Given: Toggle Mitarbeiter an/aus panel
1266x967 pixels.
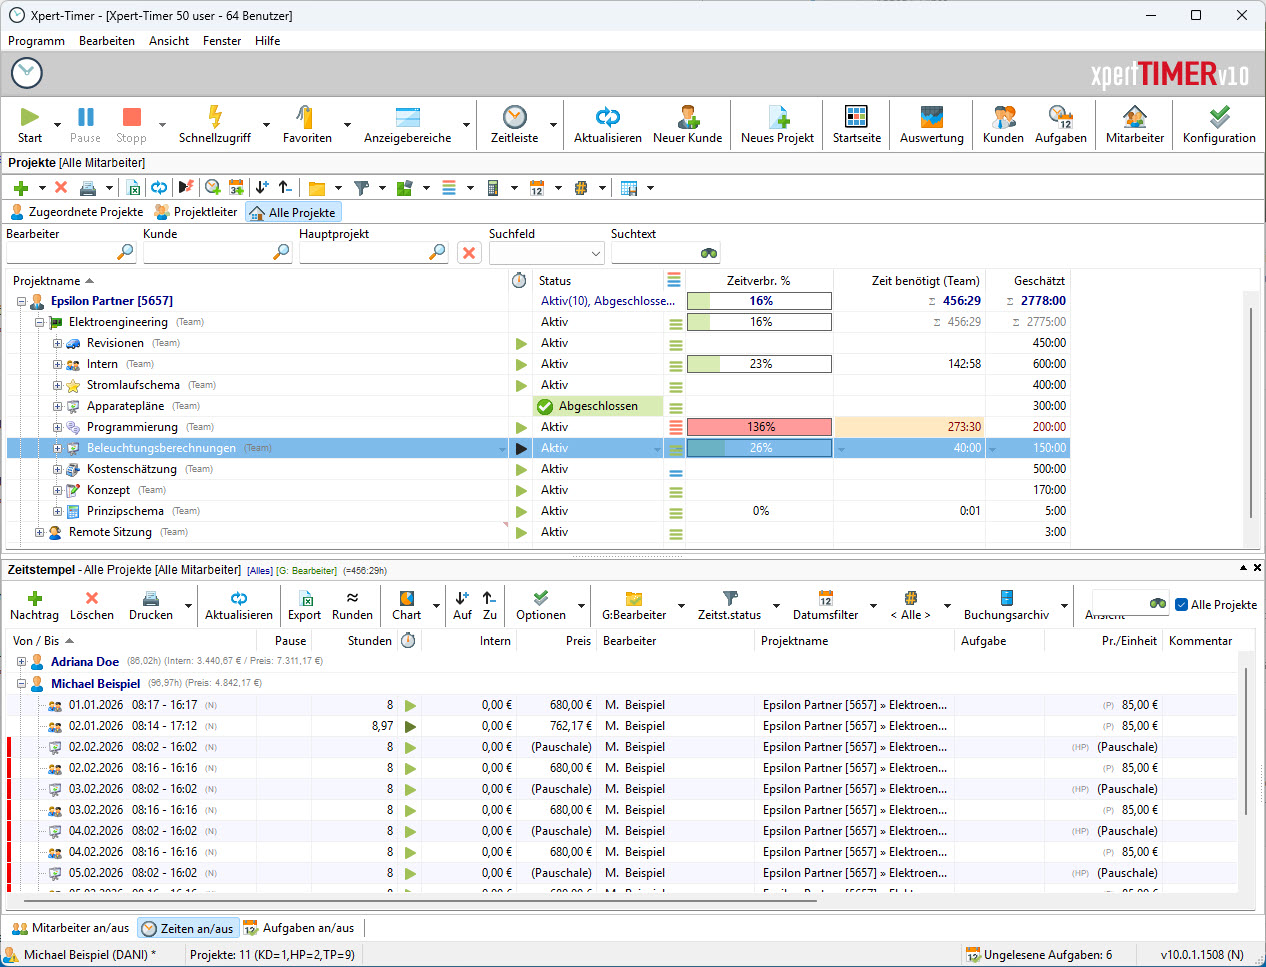Looking at the screenshot, I should click(x=71, y=928).
